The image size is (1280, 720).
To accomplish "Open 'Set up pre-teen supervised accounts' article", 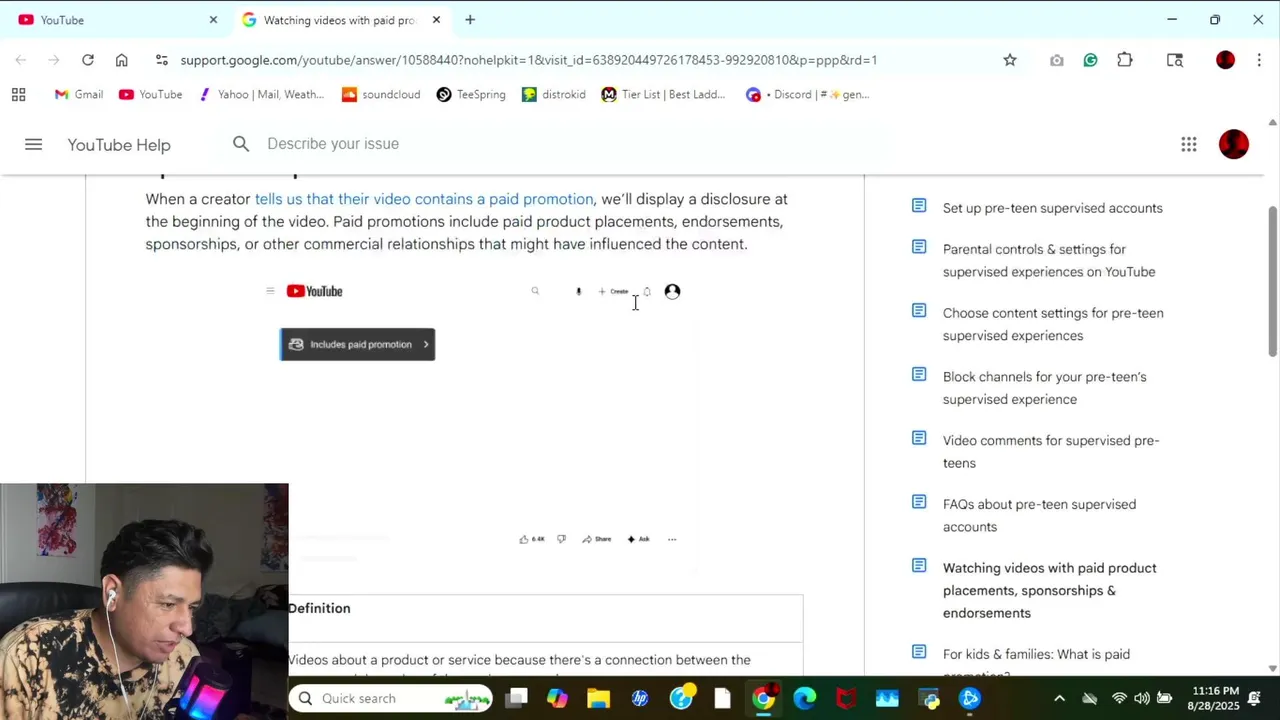I will pos(1053,208).
